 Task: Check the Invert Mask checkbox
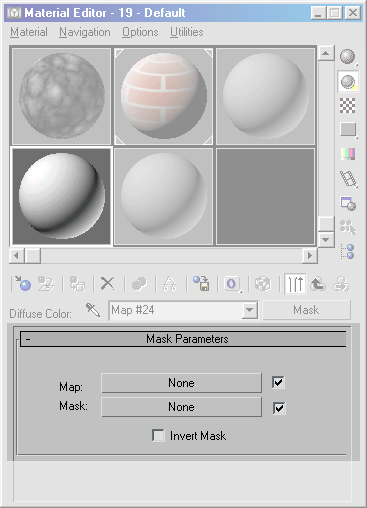click(158, 435)
